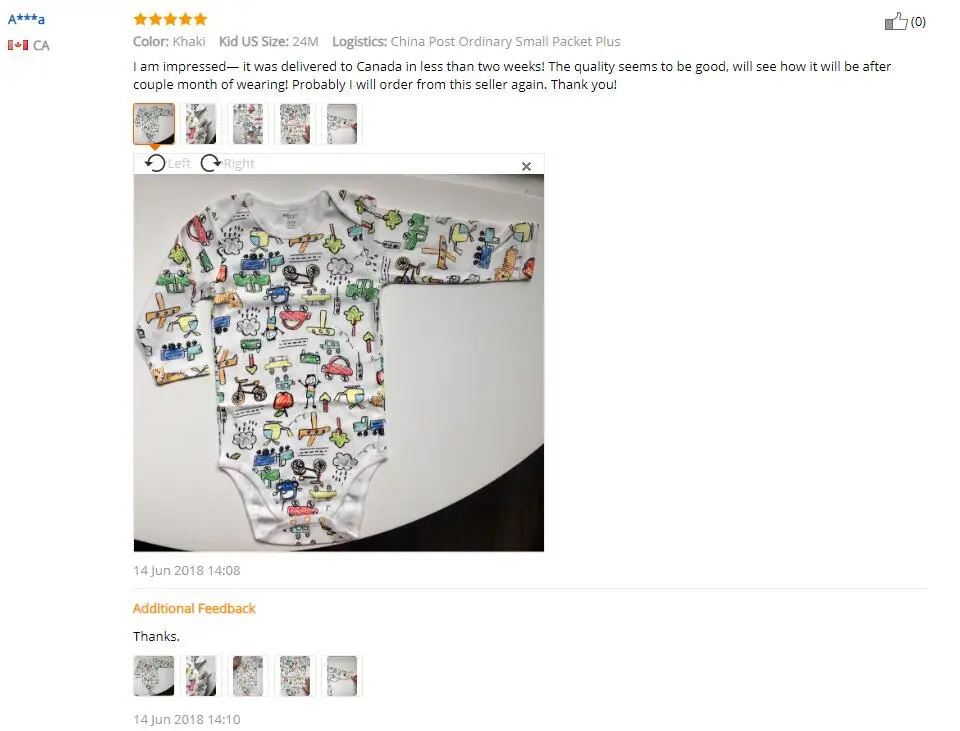The height and width of the screenshot is (731, 960).
Task: Open the fourth review photo thumbnail
Action: click(295, 124)
